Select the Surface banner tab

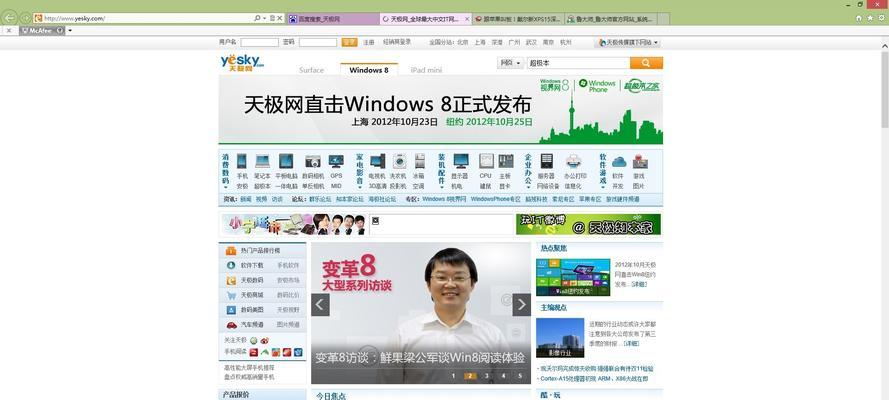coord(311,70)
